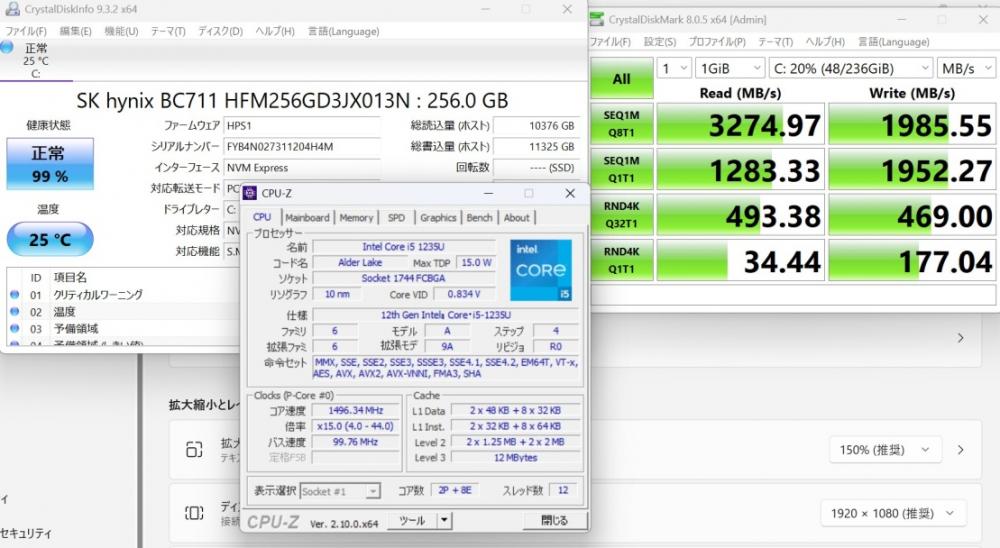Open the 1920 × 1080 (推奨) resolution dropdown
This screenshot has width=1000, height=548.
893,514
